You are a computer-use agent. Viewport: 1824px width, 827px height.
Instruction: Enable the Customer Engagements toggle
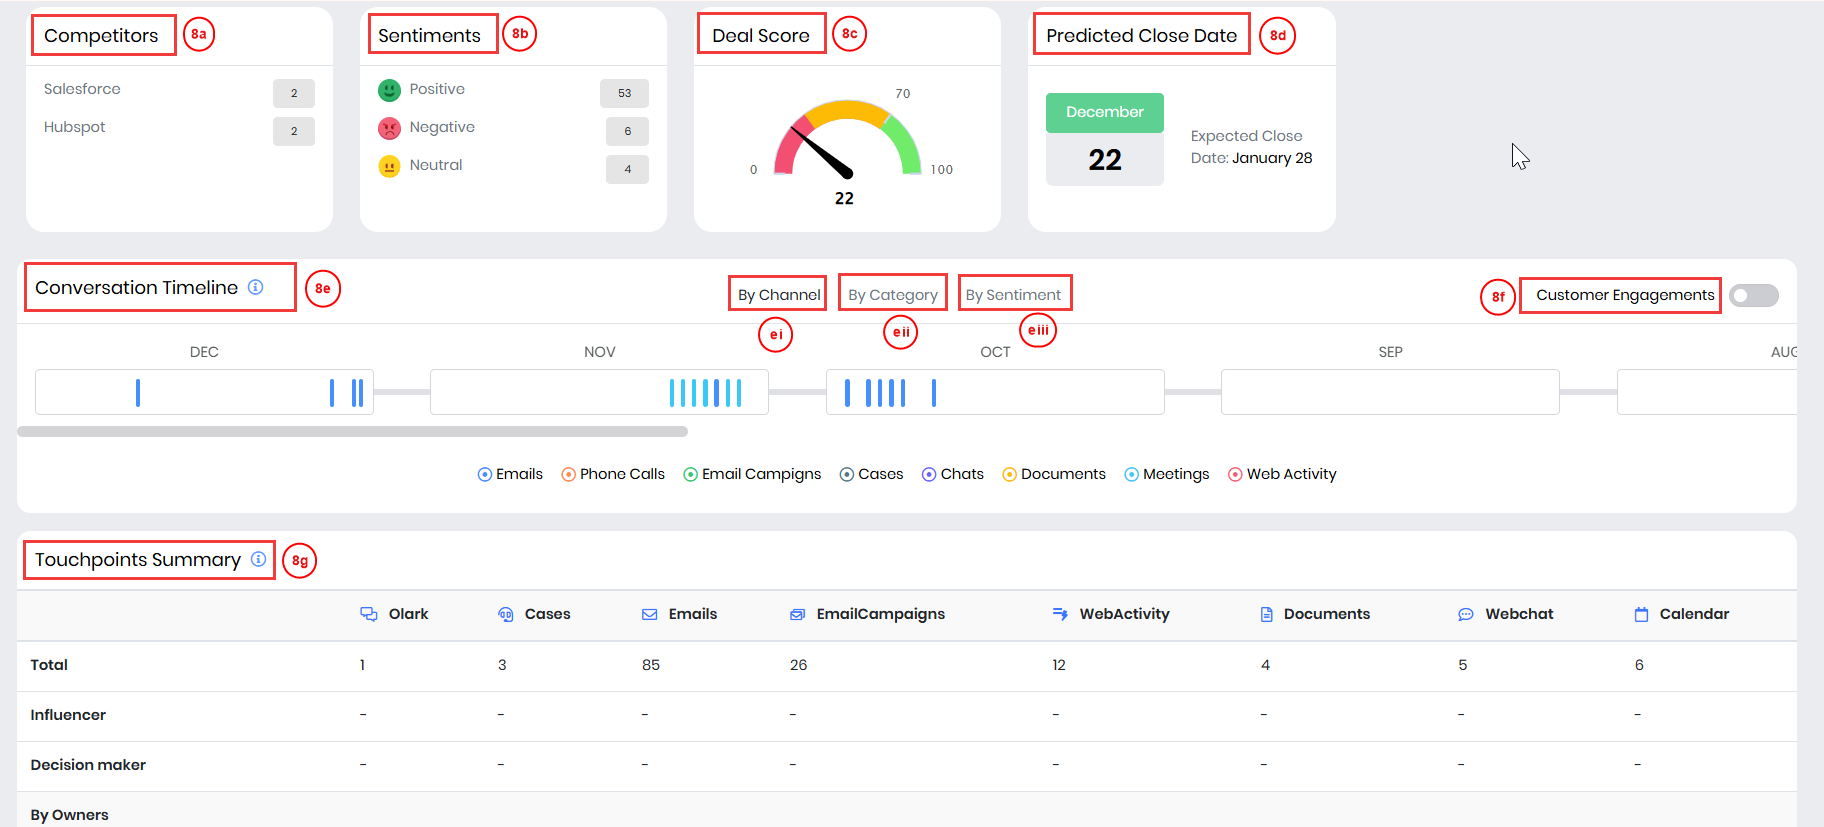1754,295
